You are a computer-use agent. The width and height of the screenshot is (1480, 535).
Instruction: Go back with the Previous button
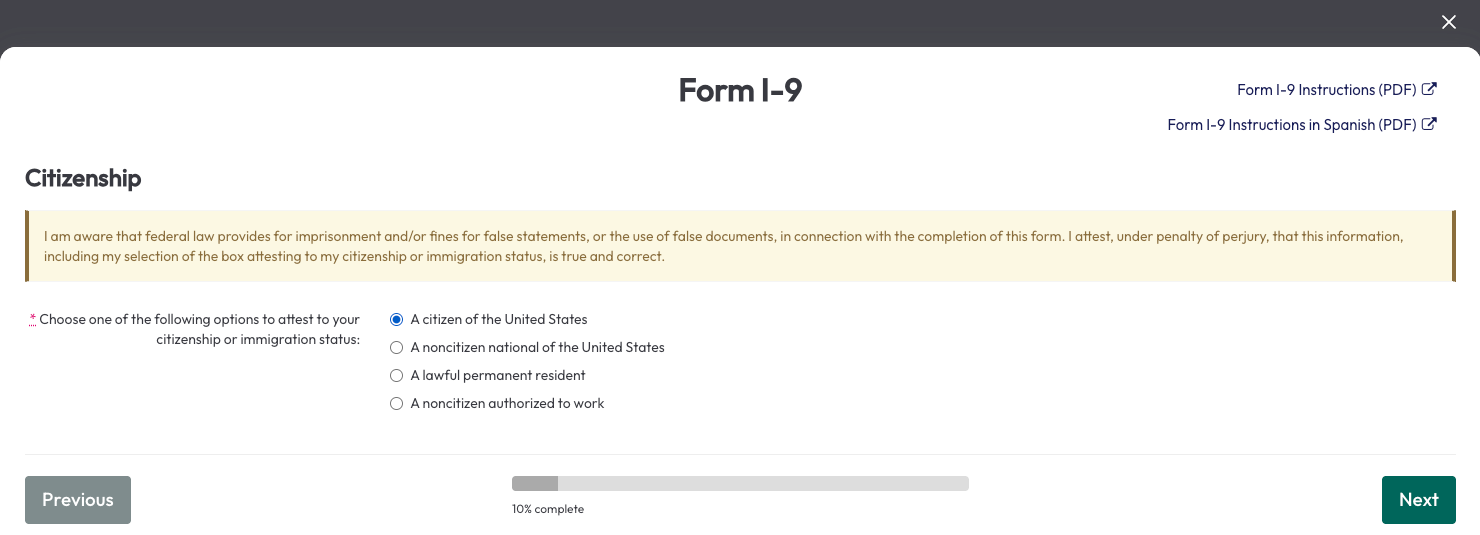coord(78,500)
